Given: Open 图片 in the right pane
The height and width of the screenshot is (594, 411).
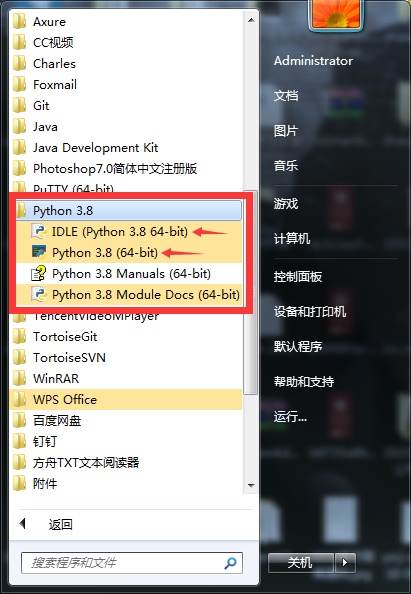Looking at the screenshot, I should point(286,131).
